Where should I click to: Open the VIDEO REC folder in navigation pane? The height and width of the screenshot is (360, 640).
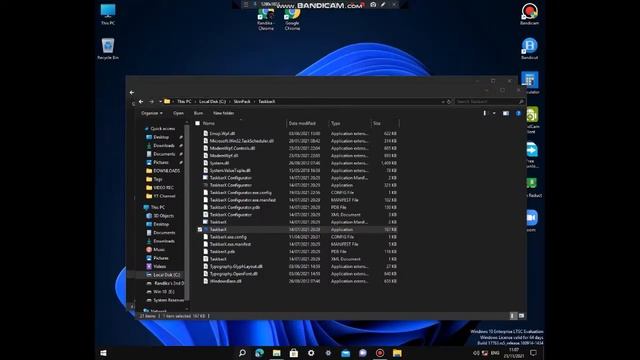coord(163,188)
